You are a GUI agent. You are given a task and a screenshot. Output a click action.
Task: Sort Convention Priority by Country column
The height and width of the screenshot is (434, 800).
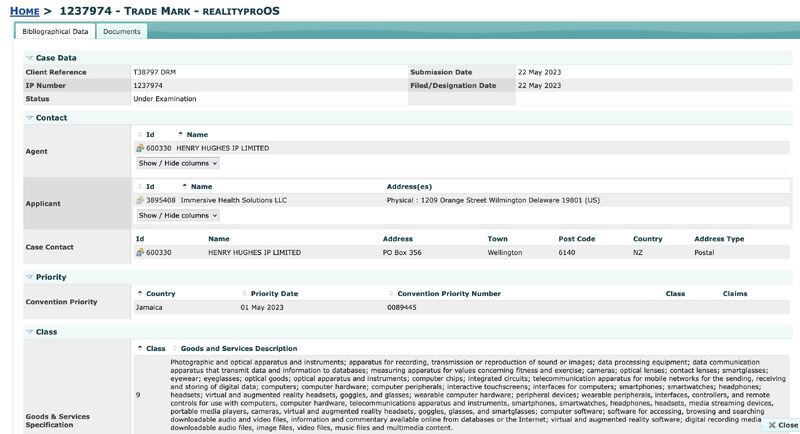tap(160, 294)
